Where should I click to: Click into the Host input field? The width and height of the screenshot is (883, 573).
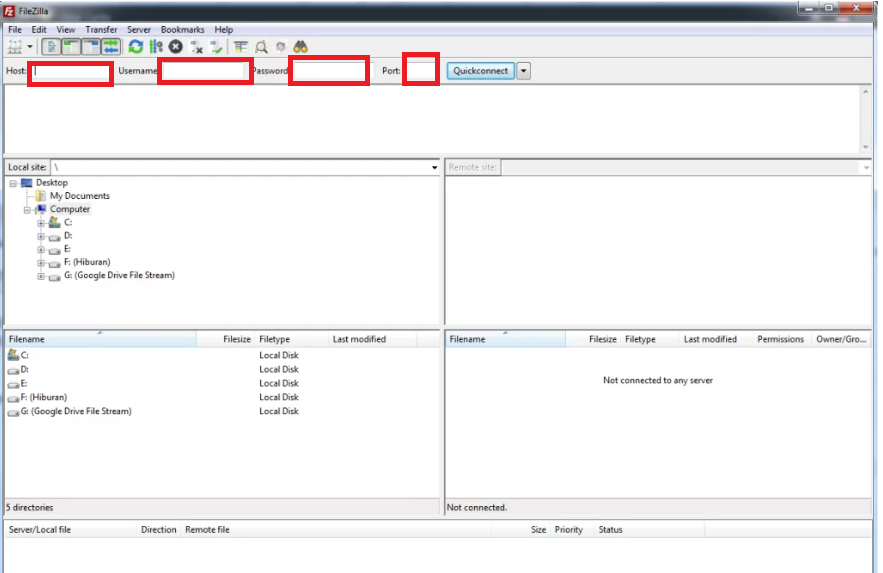70,72
